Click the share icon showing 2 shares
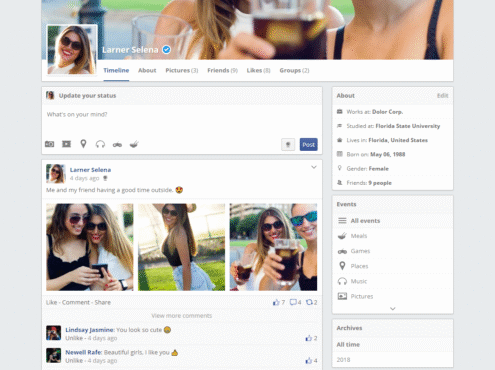Screen dimensions: 495x370 [309, 302]
